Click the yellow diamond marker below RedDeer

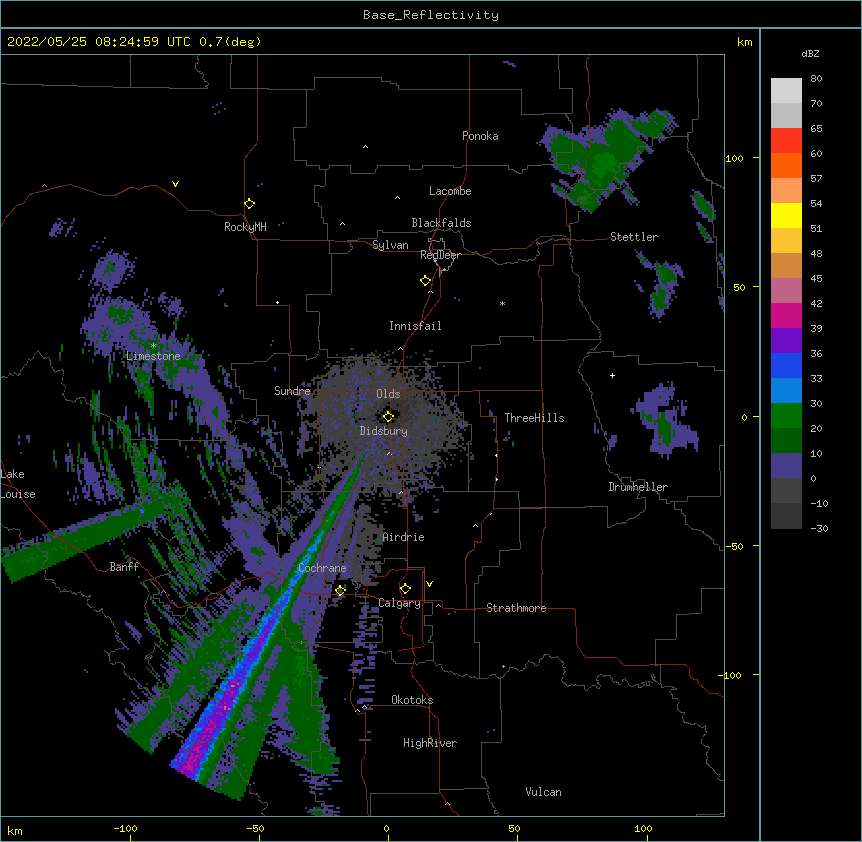pyautogui.click(x=425, y=281)
